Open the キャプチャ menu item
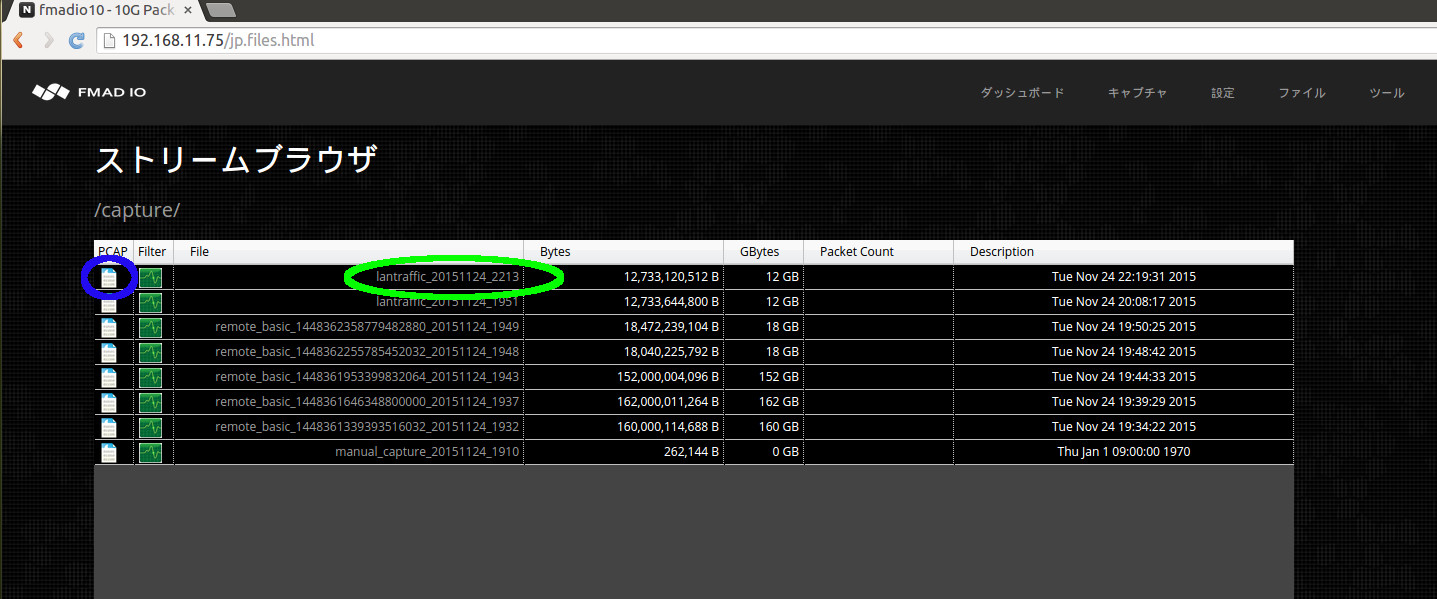 click(1136, 92)
